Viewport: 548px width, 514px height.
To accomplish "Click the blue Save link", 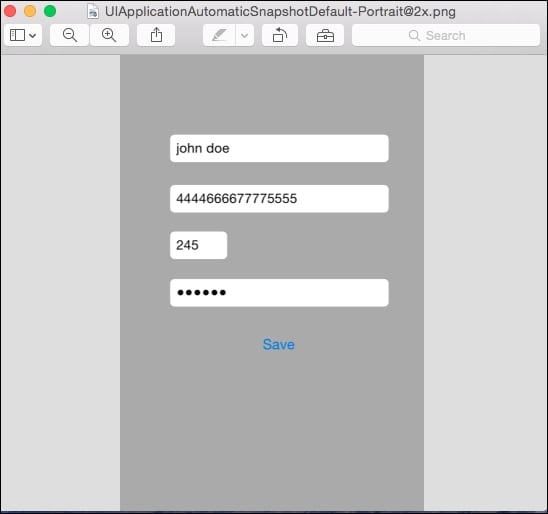I will pyautogui.click(x=279, y=345).
